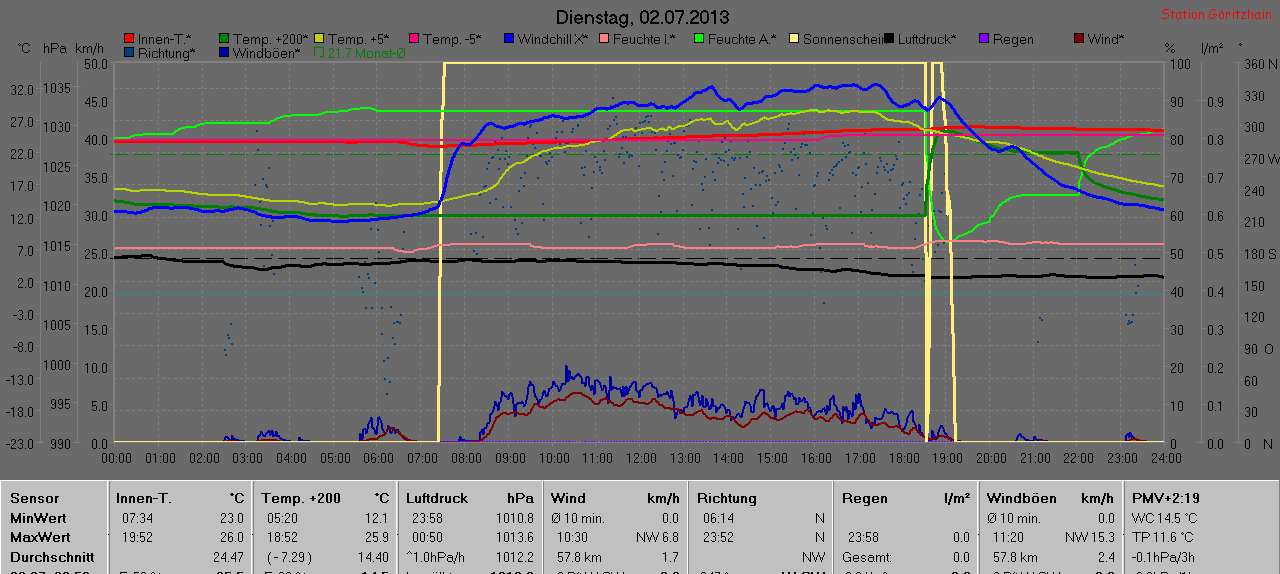Click the l/m² axis unit above chart
Image resolution: width=1280 pixels, height=574 pixels.
1211,48
